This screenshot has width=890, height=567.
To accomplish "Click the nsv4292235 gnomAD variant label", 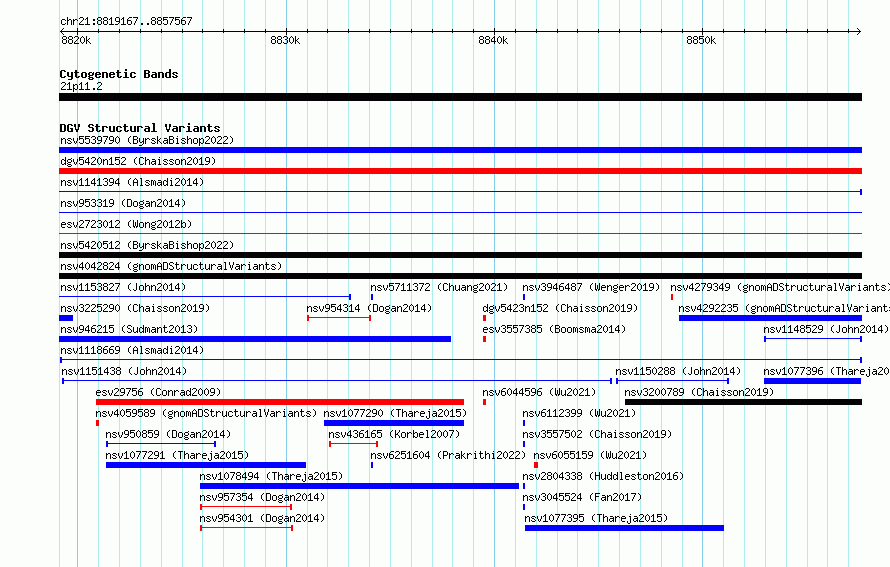I will 784,308.
